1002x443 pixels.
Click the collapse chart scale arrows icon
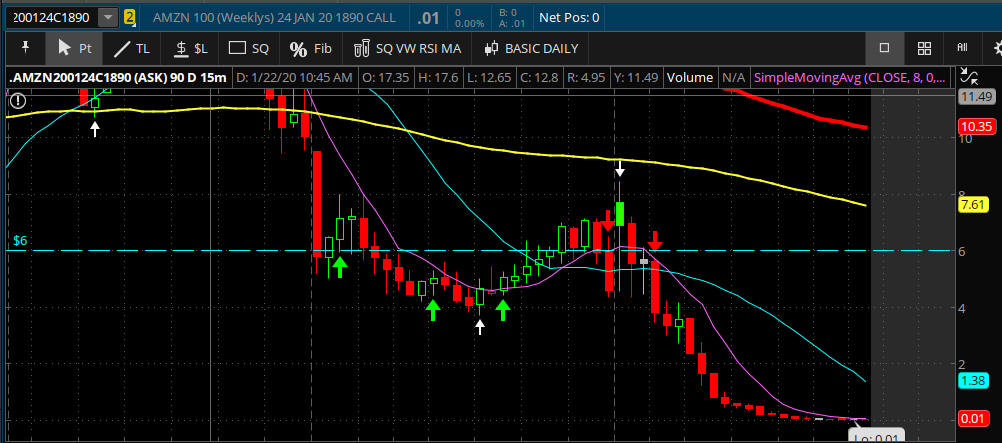967,76
